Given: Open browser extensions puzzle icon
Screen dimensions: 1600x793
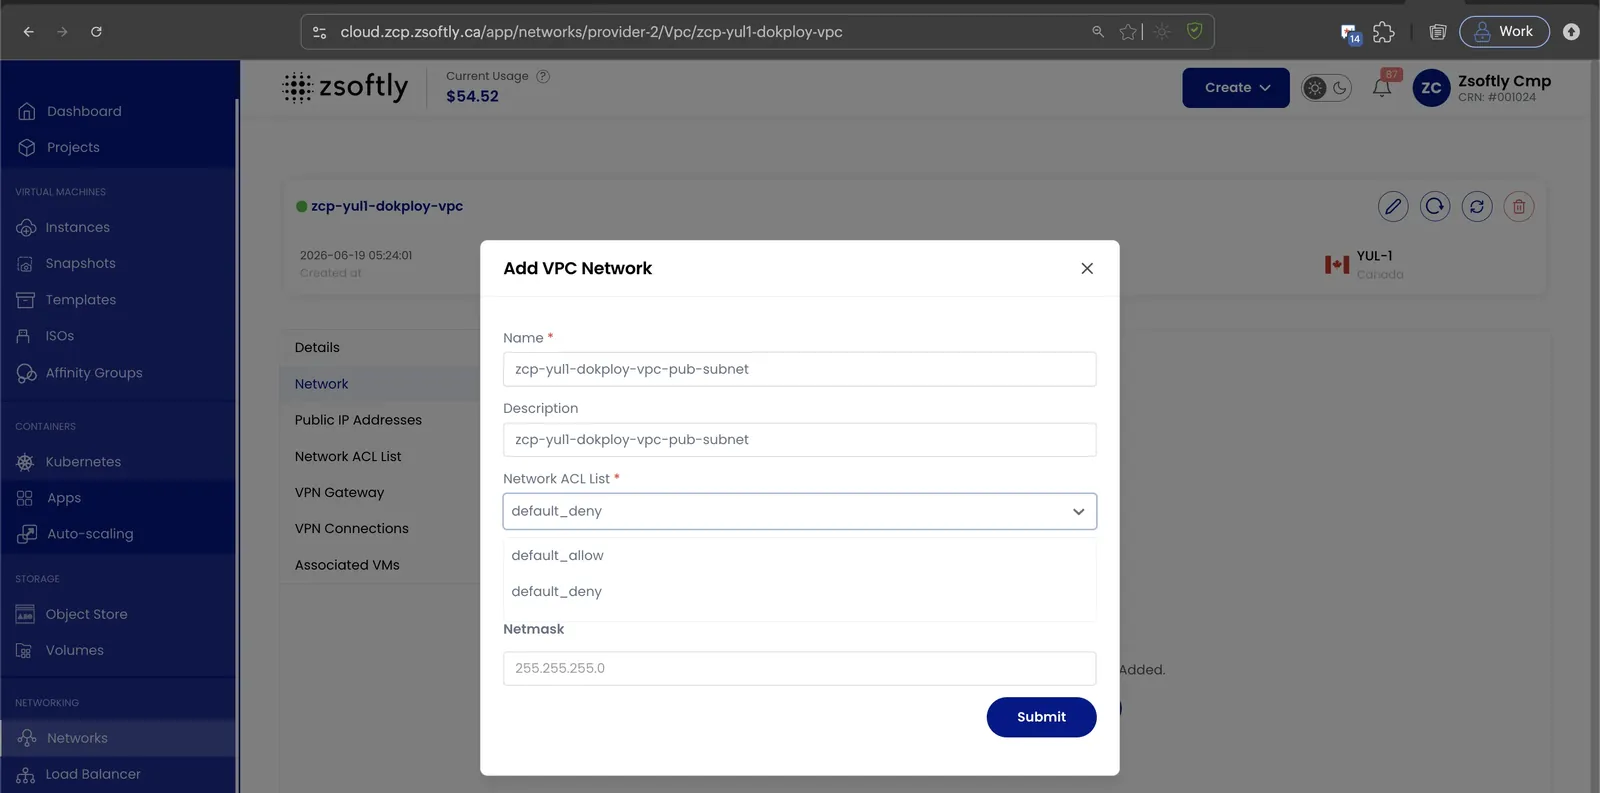Looking at the screenshot, I should click(1384, 32).
